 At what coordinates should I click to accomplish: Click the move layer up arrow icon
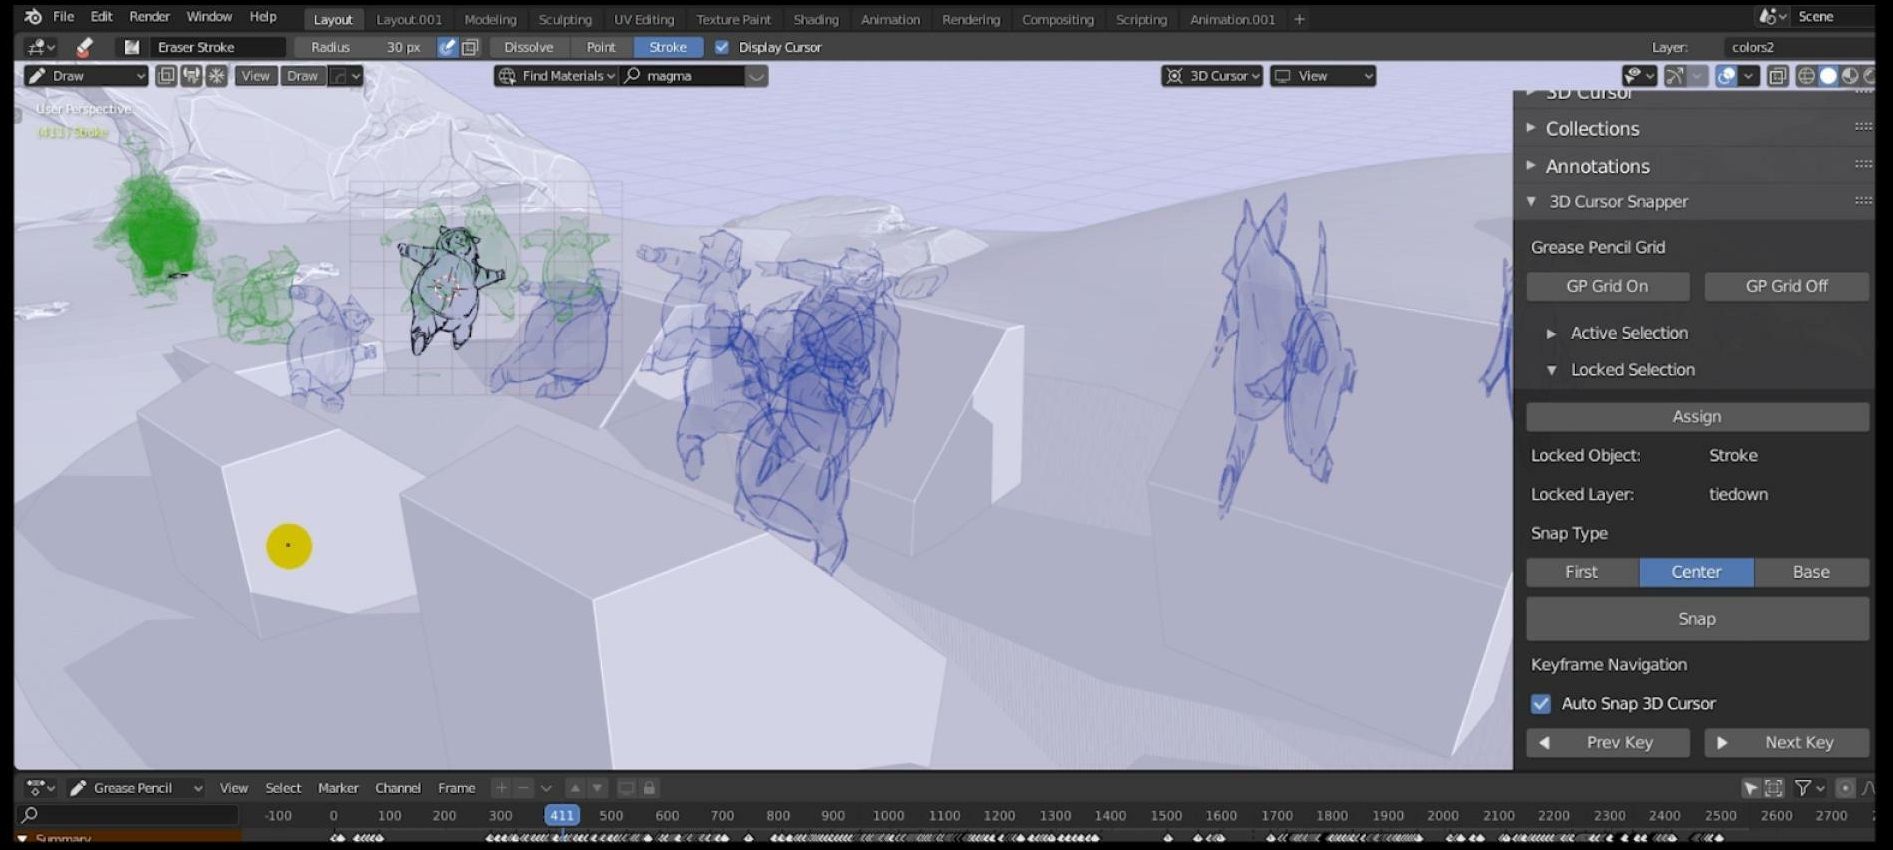(x=575, y=788)
